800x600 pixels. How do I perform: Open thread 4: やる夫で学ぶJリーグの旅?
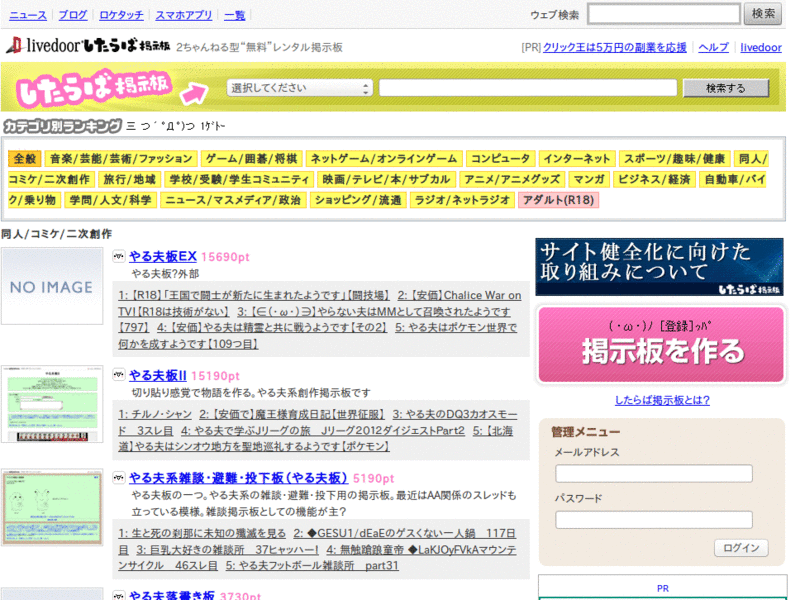point(323,431)
